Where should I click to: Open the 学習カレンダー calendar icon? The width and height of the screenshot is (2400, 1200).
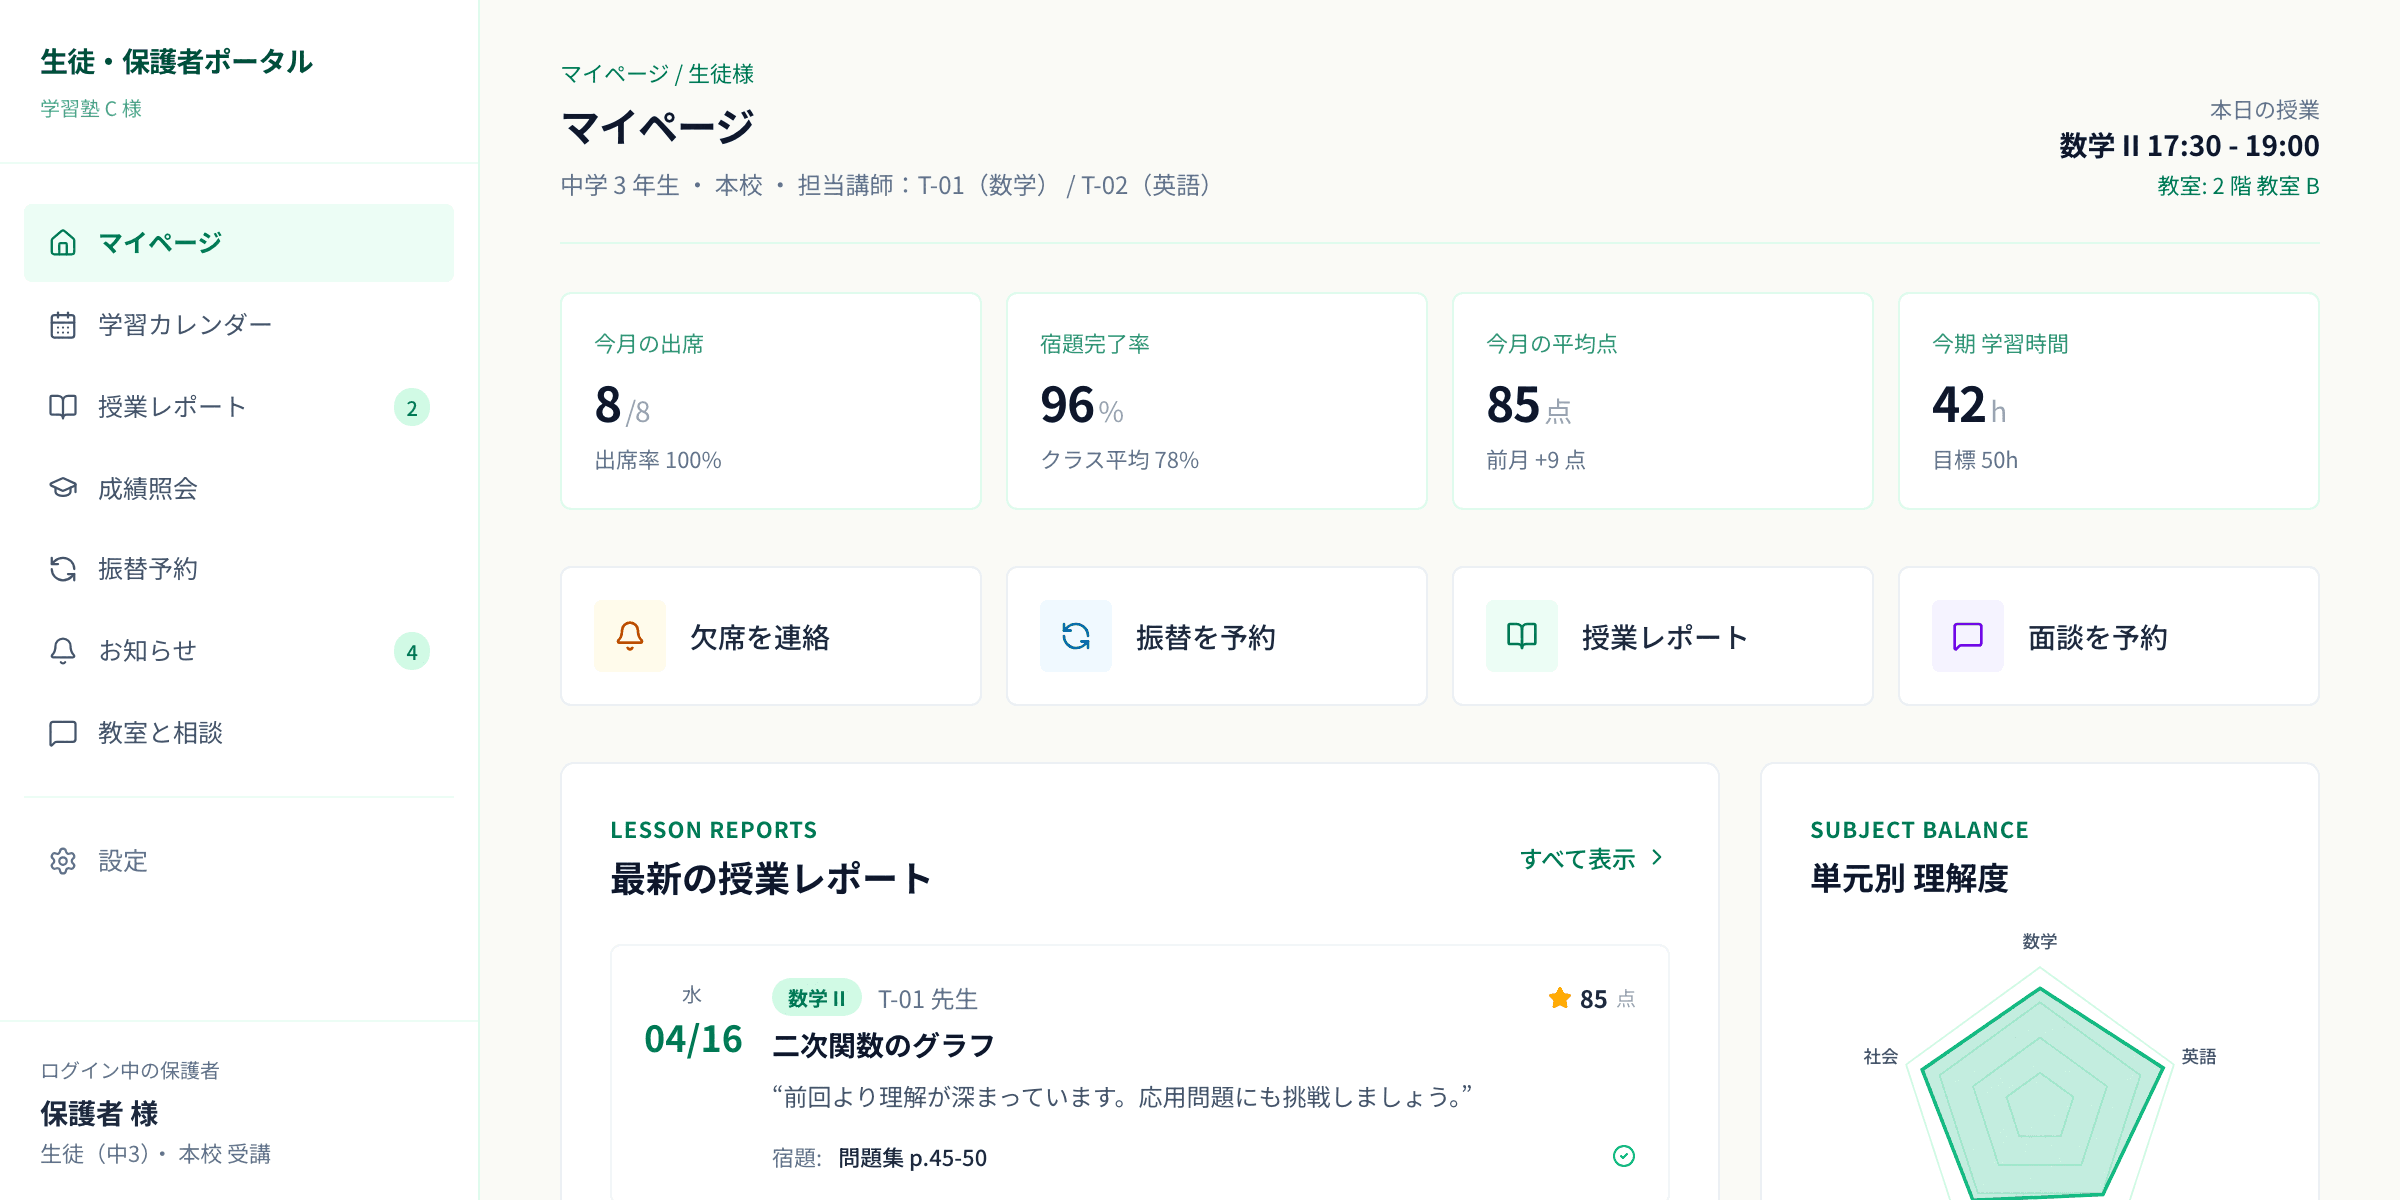(x=63, y=323)
